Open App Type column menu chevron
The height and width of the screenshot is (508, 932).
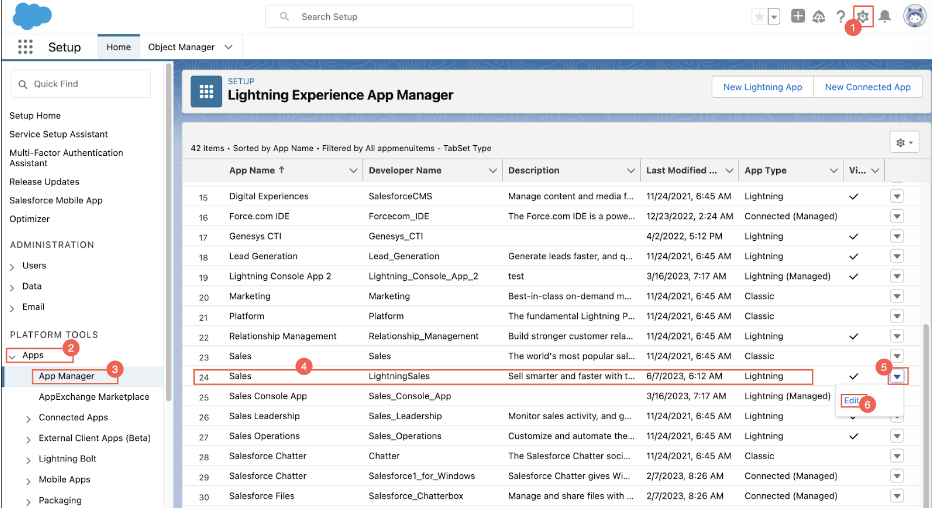833,171
